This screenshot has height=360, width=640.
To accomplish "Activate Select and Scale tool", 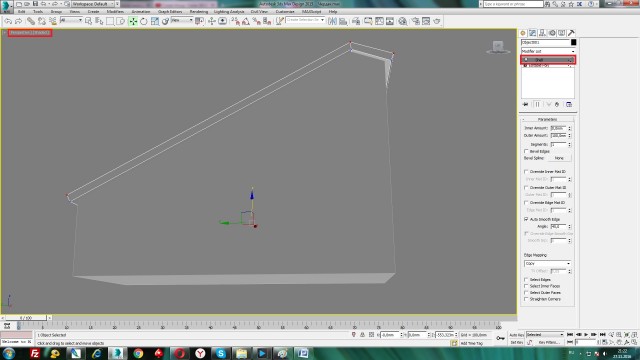I will 155,21.
